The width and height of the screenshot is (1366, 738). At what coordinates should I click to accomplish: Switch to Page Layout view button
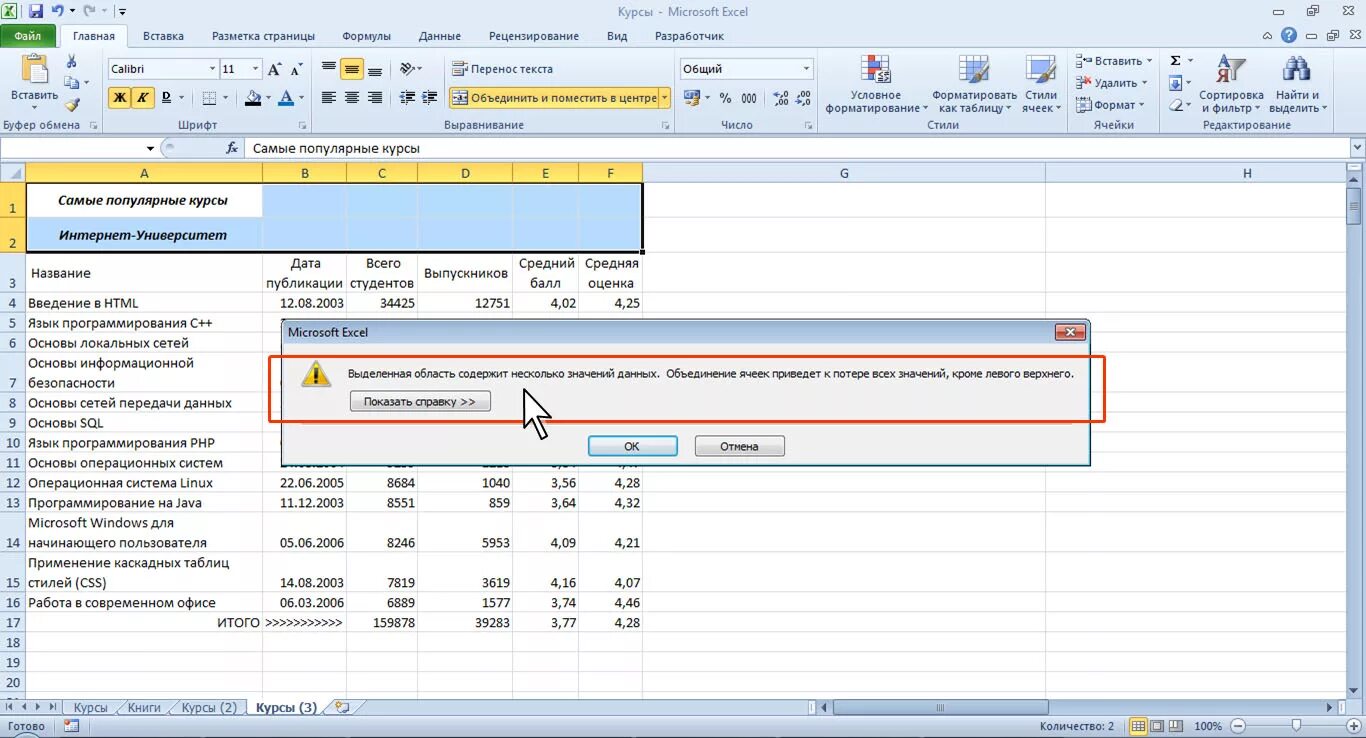pos(1157,726)
